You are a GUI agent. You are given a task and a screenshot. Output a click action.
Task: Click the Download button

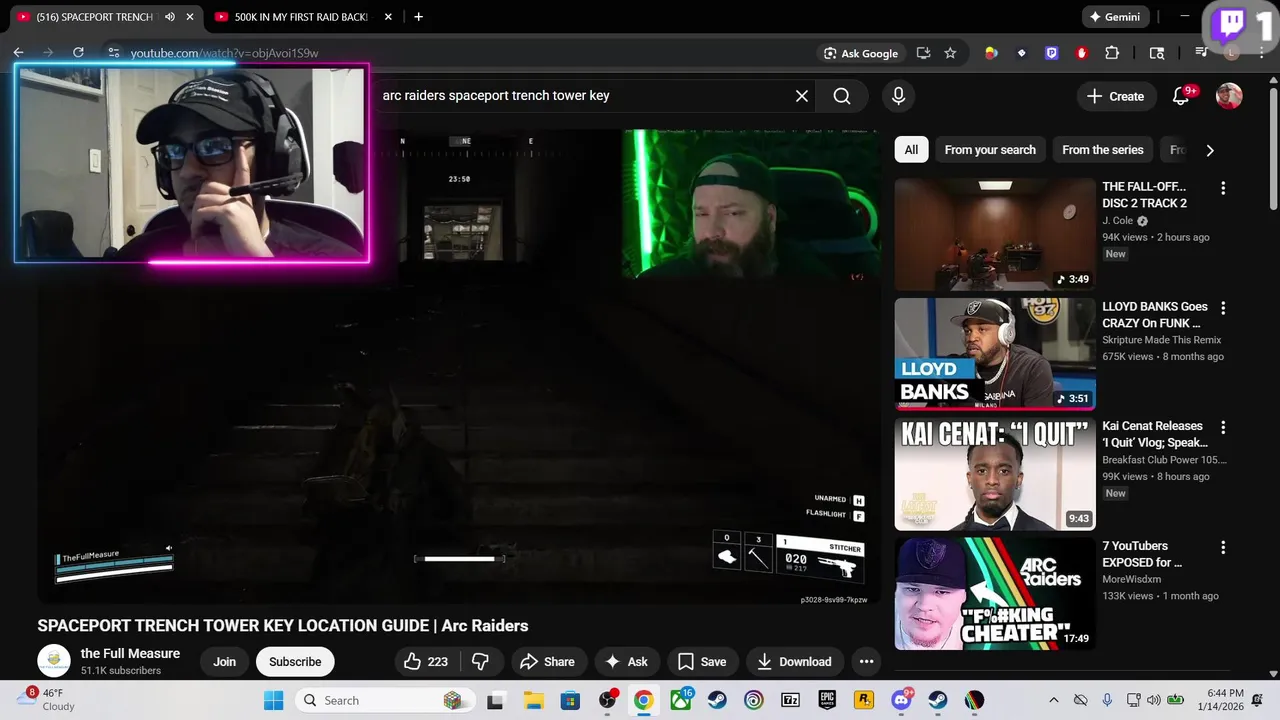coord(795,661)
